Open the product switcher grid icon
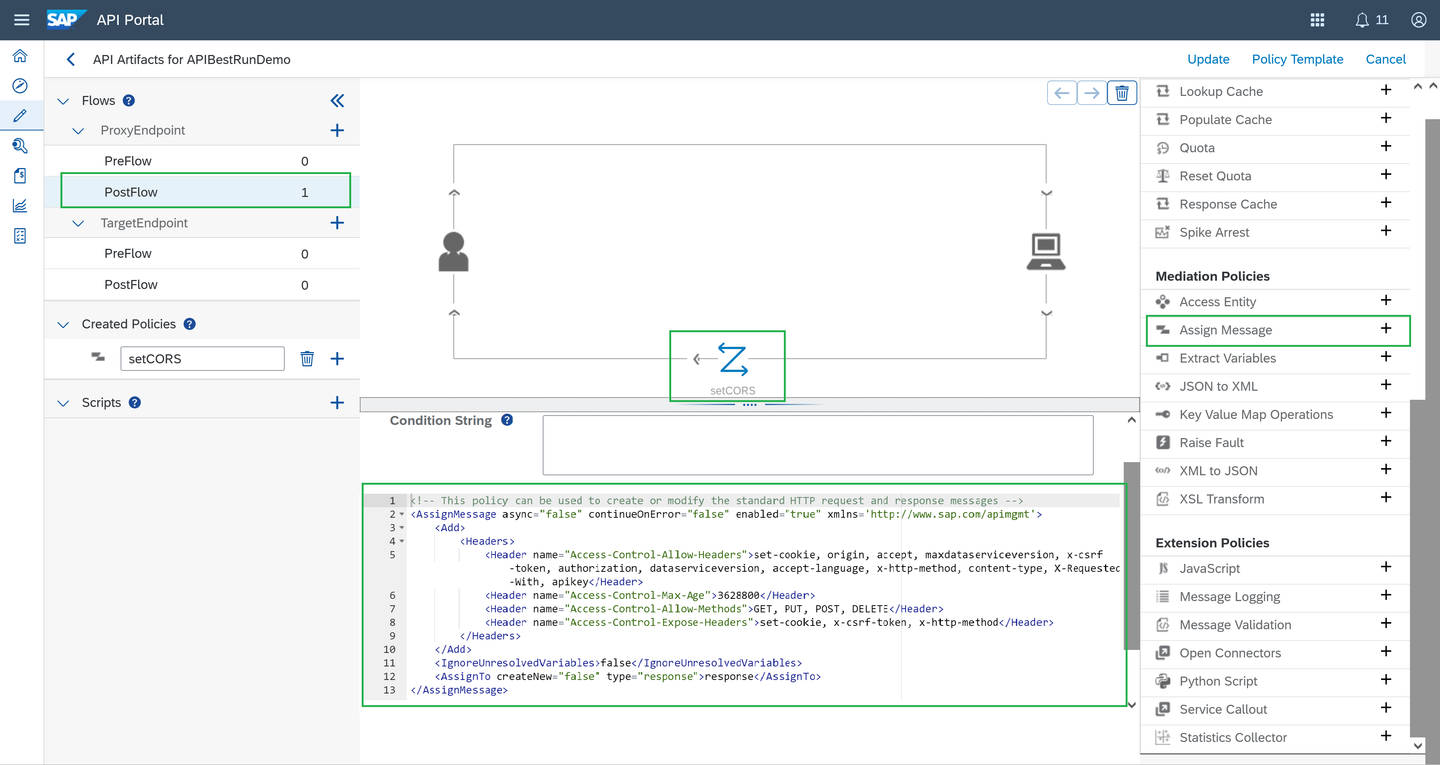1440x765 pixels. (x=1317, y=20)
